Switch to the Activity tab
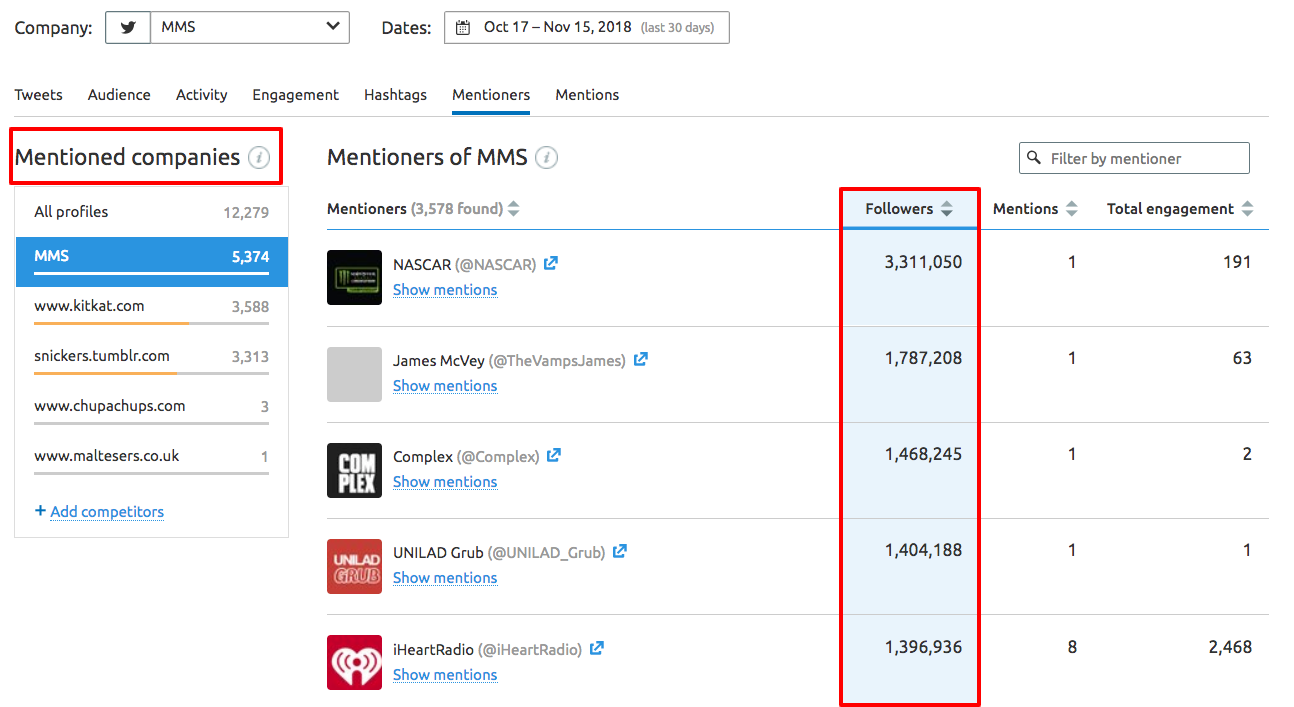 click(201, 95)
